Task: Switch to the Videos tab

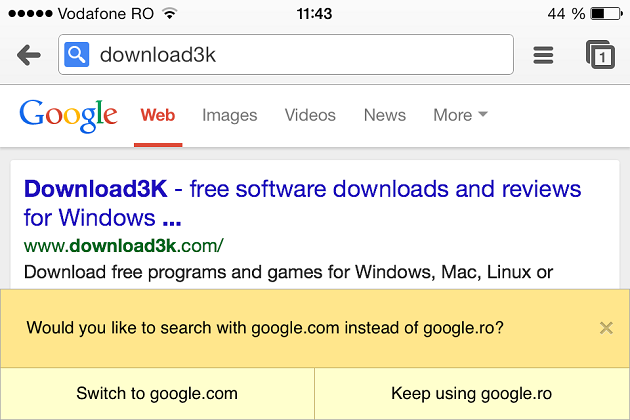Action: pyautogui.click(x=310, y=115)
